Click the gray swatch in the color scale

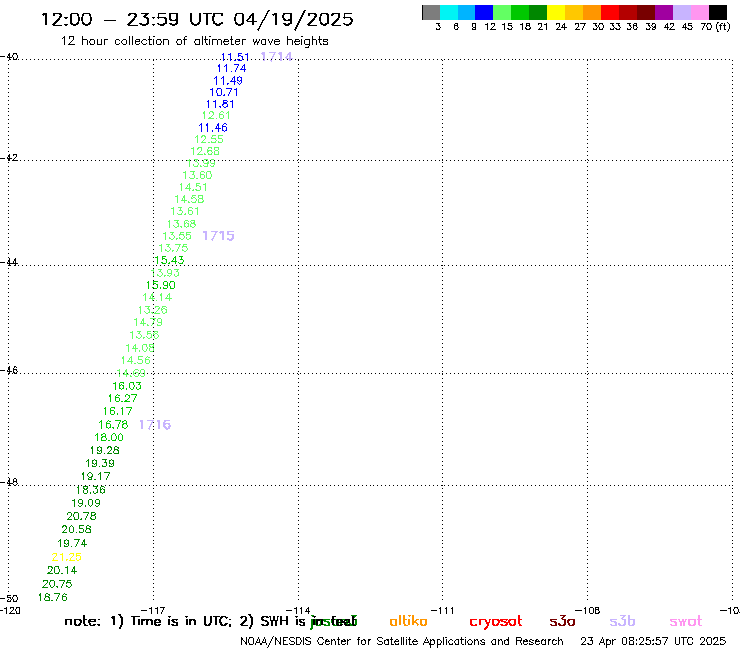(x=431, y=12)
